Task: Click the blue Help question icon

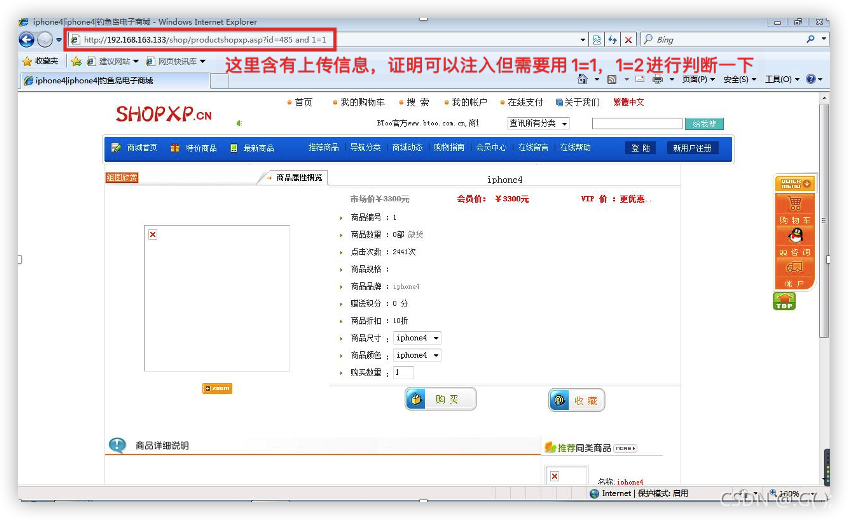Action: coord(811,79)
